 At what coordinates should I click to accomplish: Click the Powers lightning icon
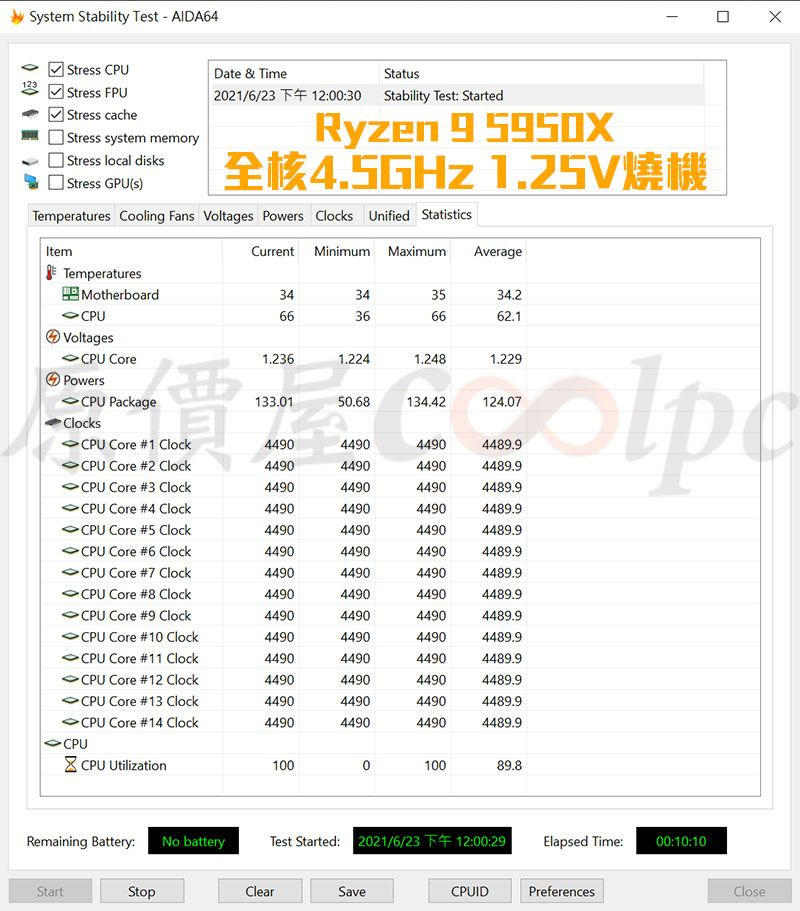(x=53, y=379)
